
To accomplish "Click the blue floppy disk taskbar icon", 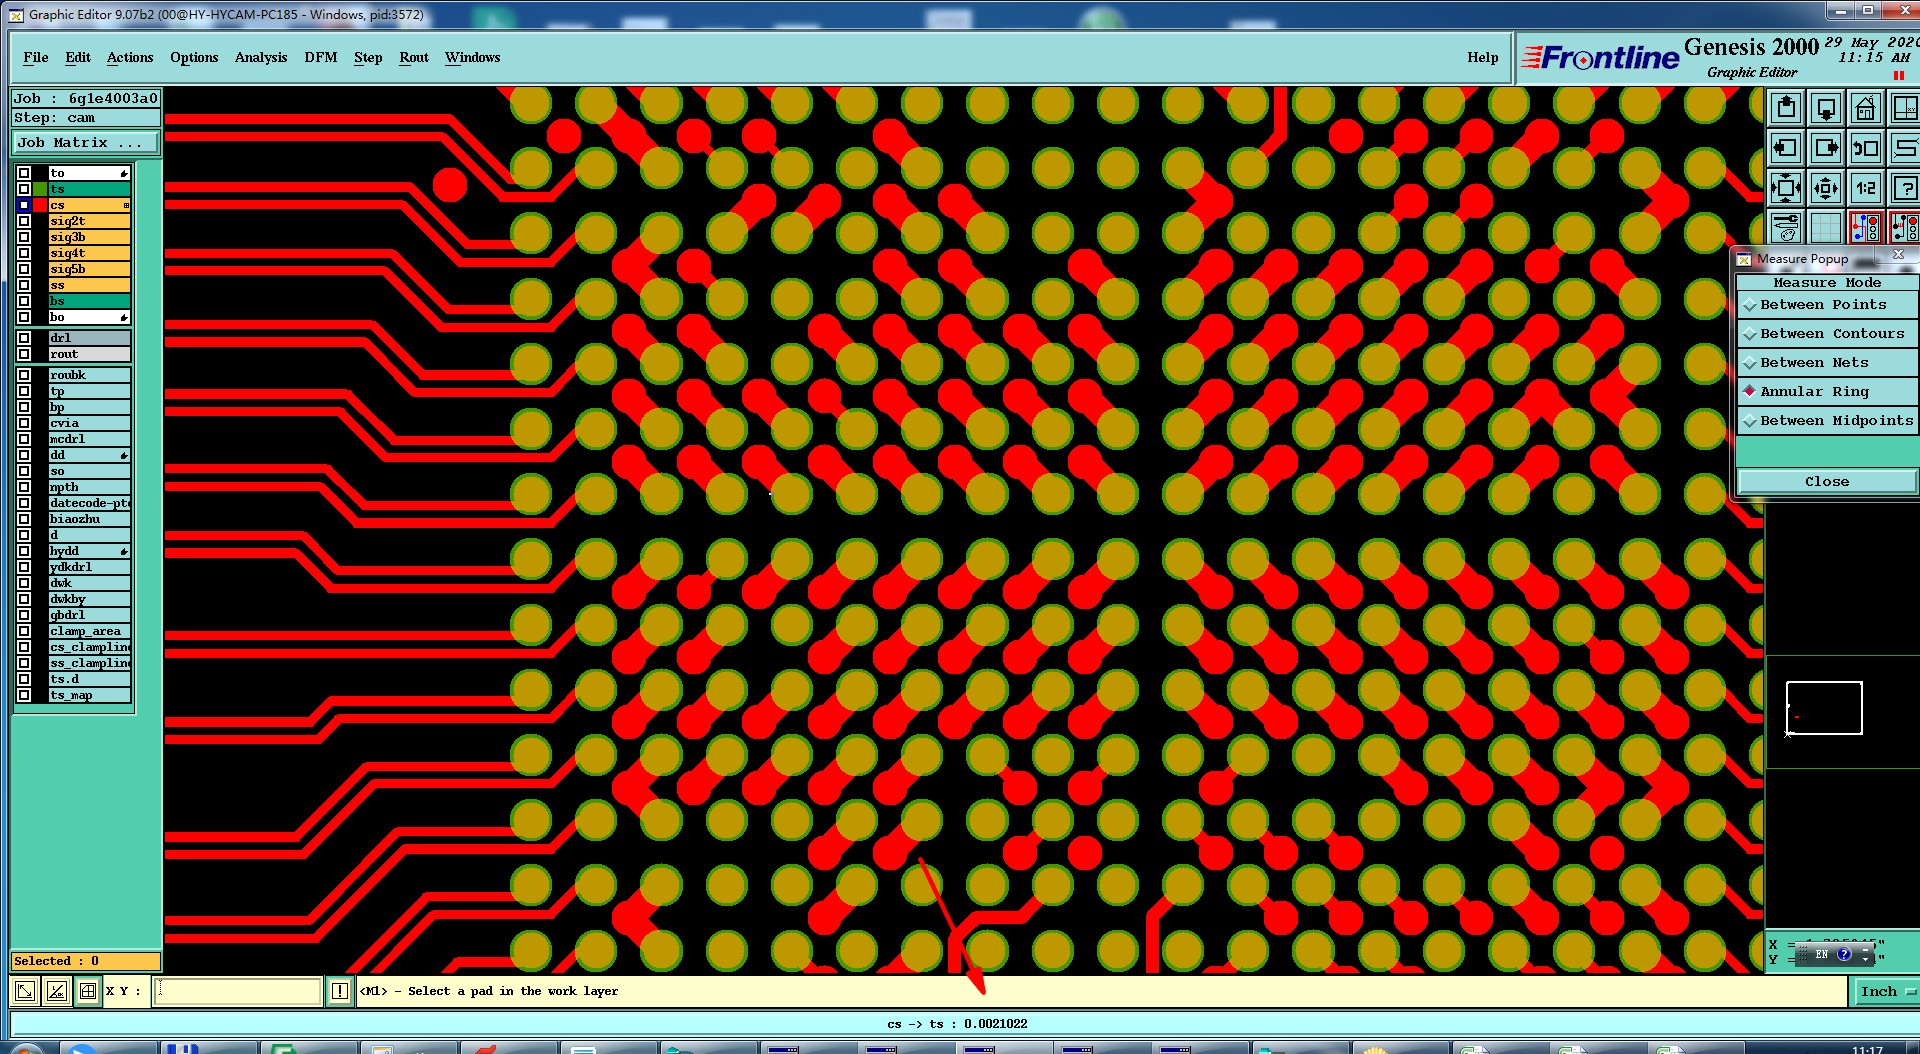I will coord(182,1048).
